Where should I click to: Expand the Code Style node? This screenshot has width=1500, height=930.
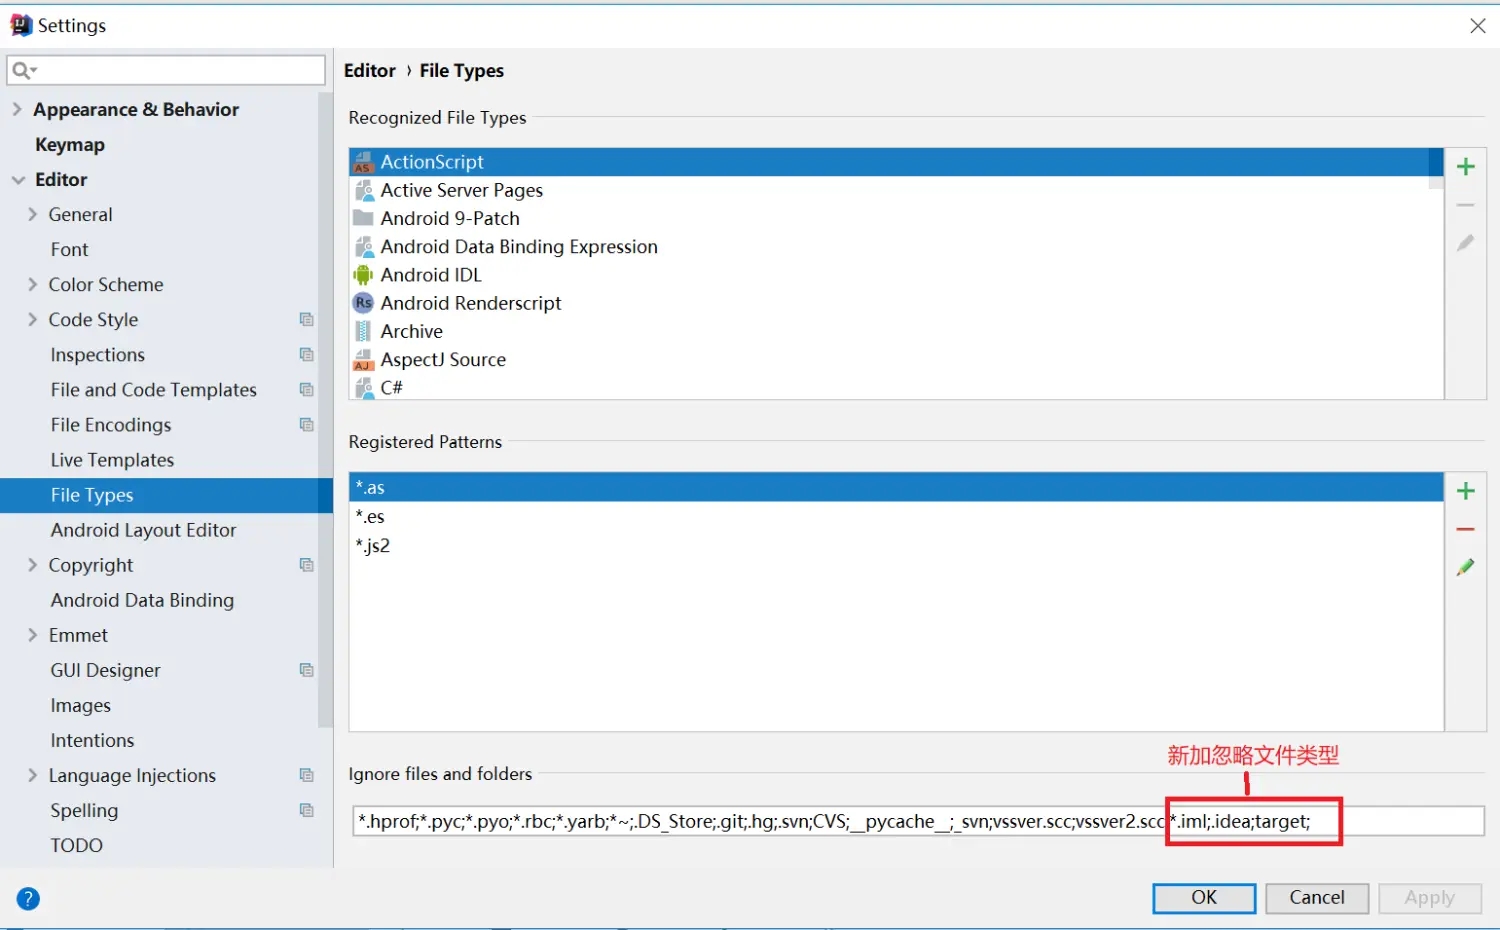[x=33, y=320]
